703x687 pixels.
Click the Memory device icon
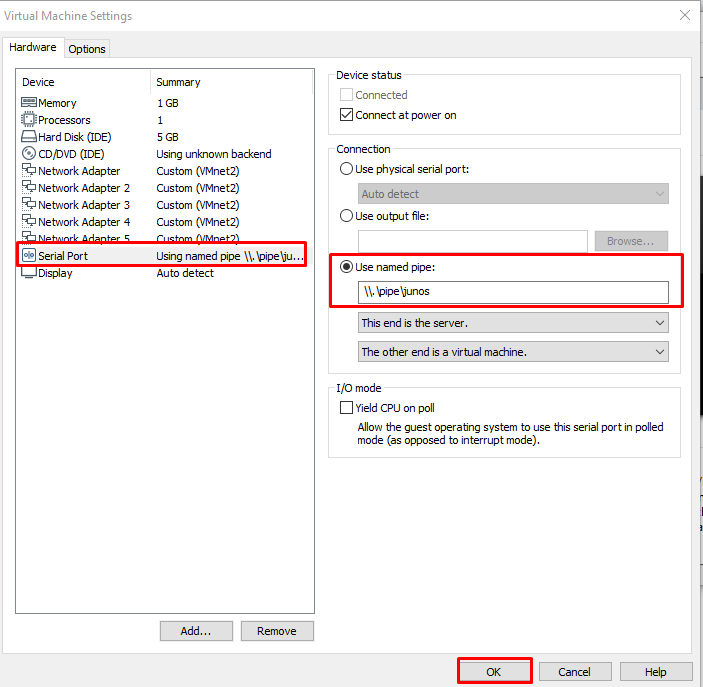pyautogui.click(x=29, y=102)
